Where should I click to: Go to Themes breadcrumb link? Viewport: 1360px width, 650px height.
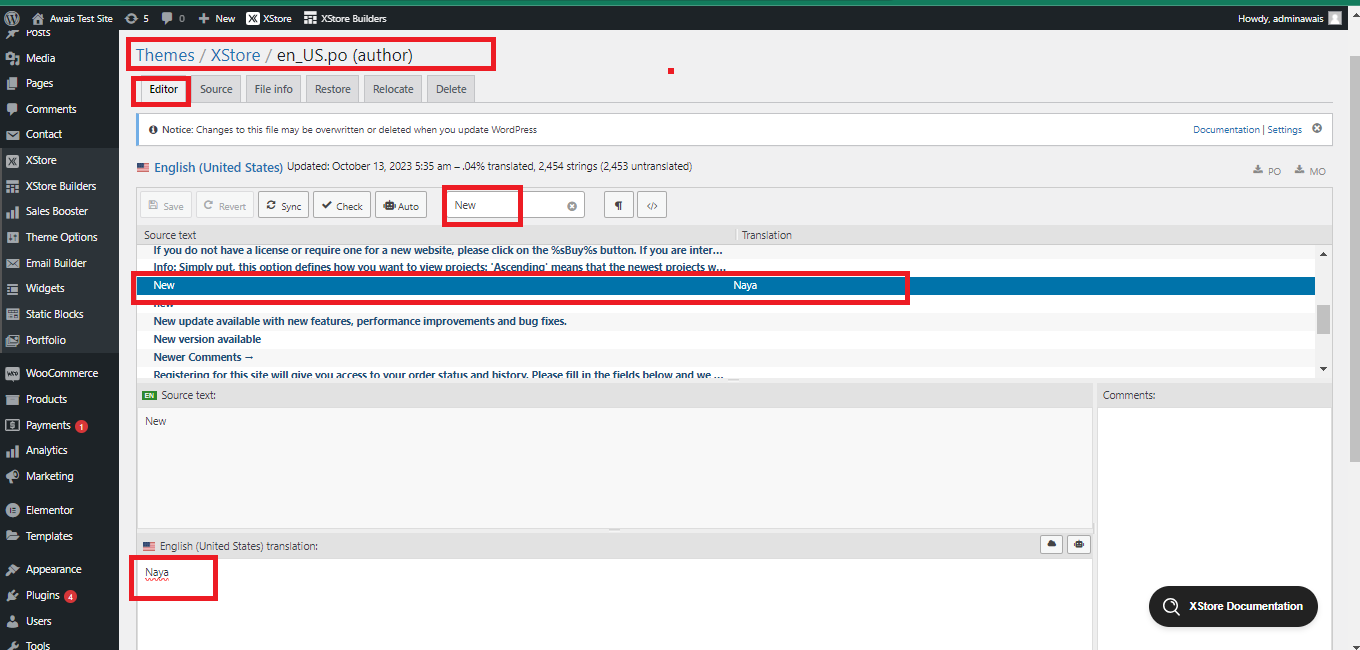click(x=165, y=55)
